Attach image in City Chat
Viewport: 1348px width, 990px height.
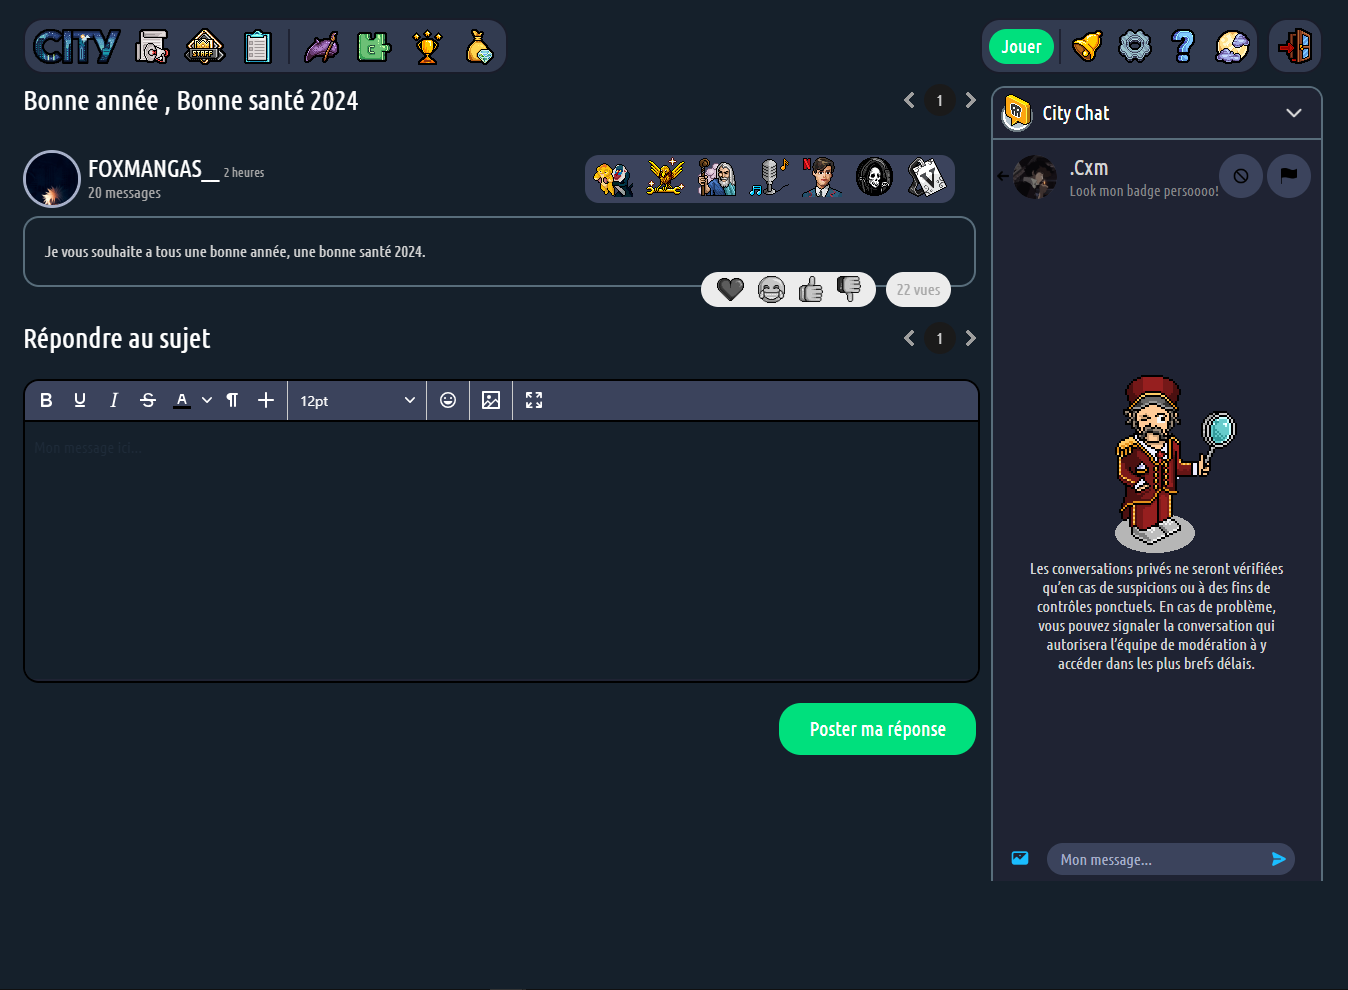1020,858
